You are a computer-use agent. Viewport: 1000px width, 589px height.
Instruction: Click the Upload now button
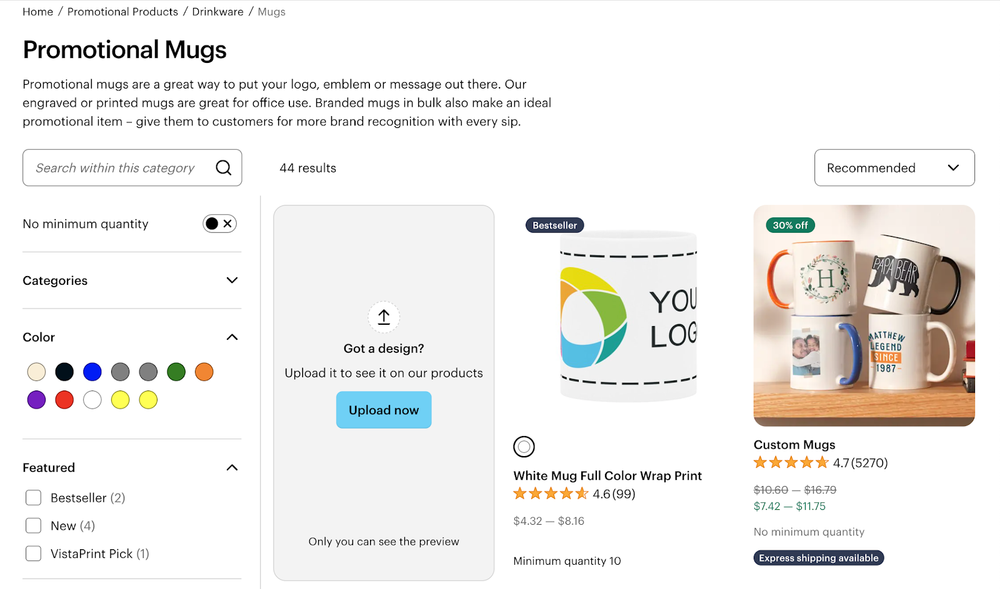tap(383, 409)
